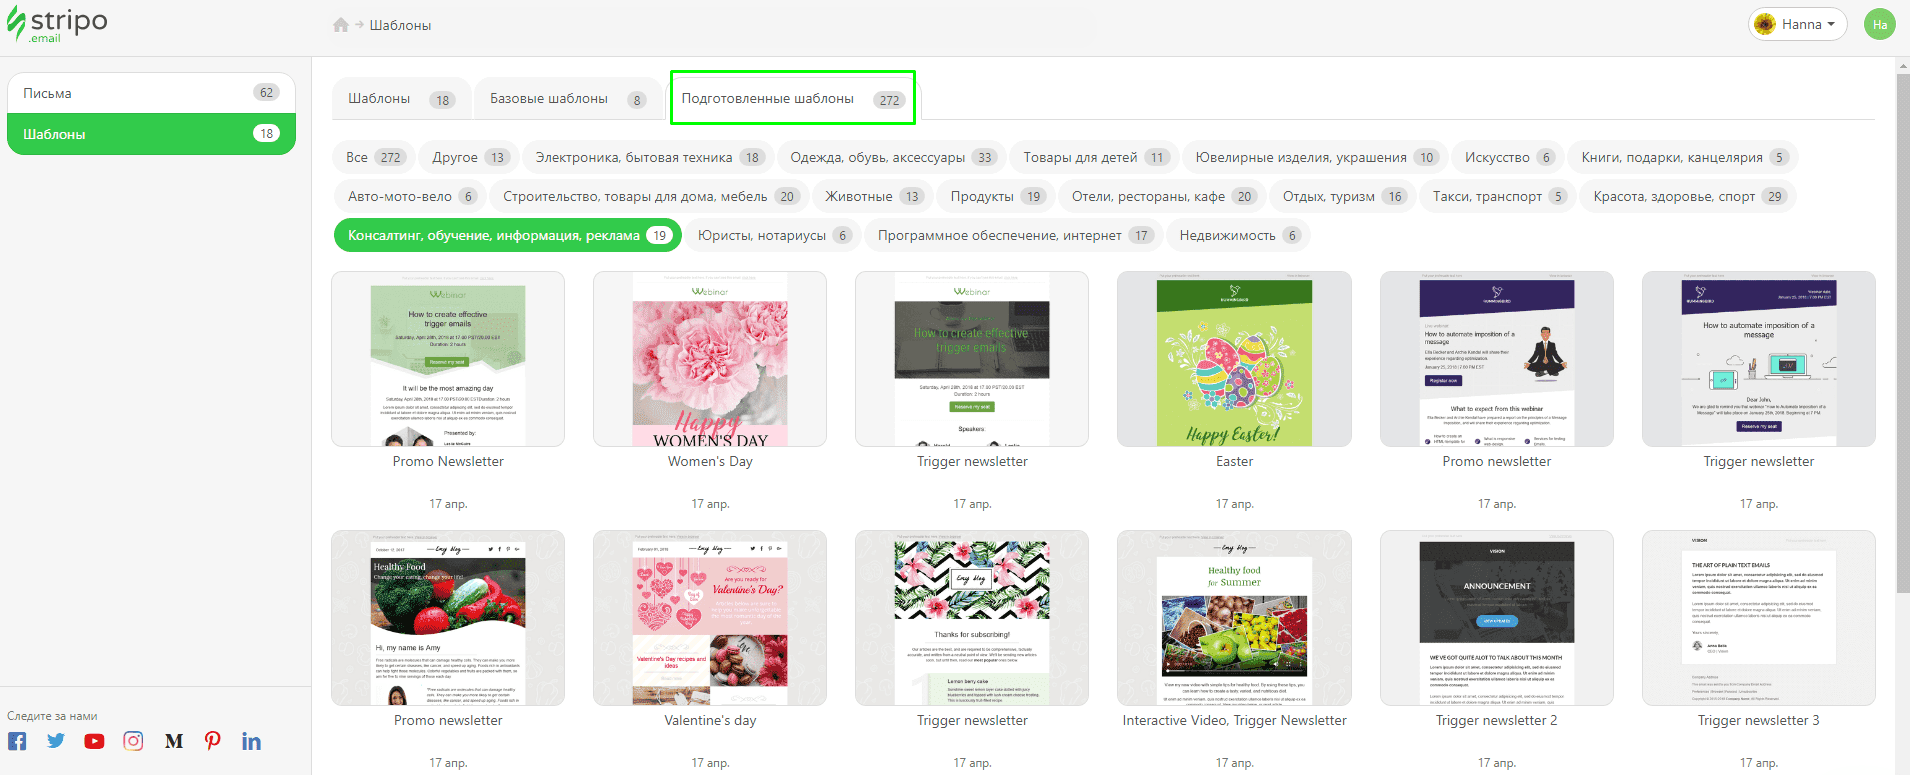Open Stripo Instagram page icon

click(x=133, y=741)
